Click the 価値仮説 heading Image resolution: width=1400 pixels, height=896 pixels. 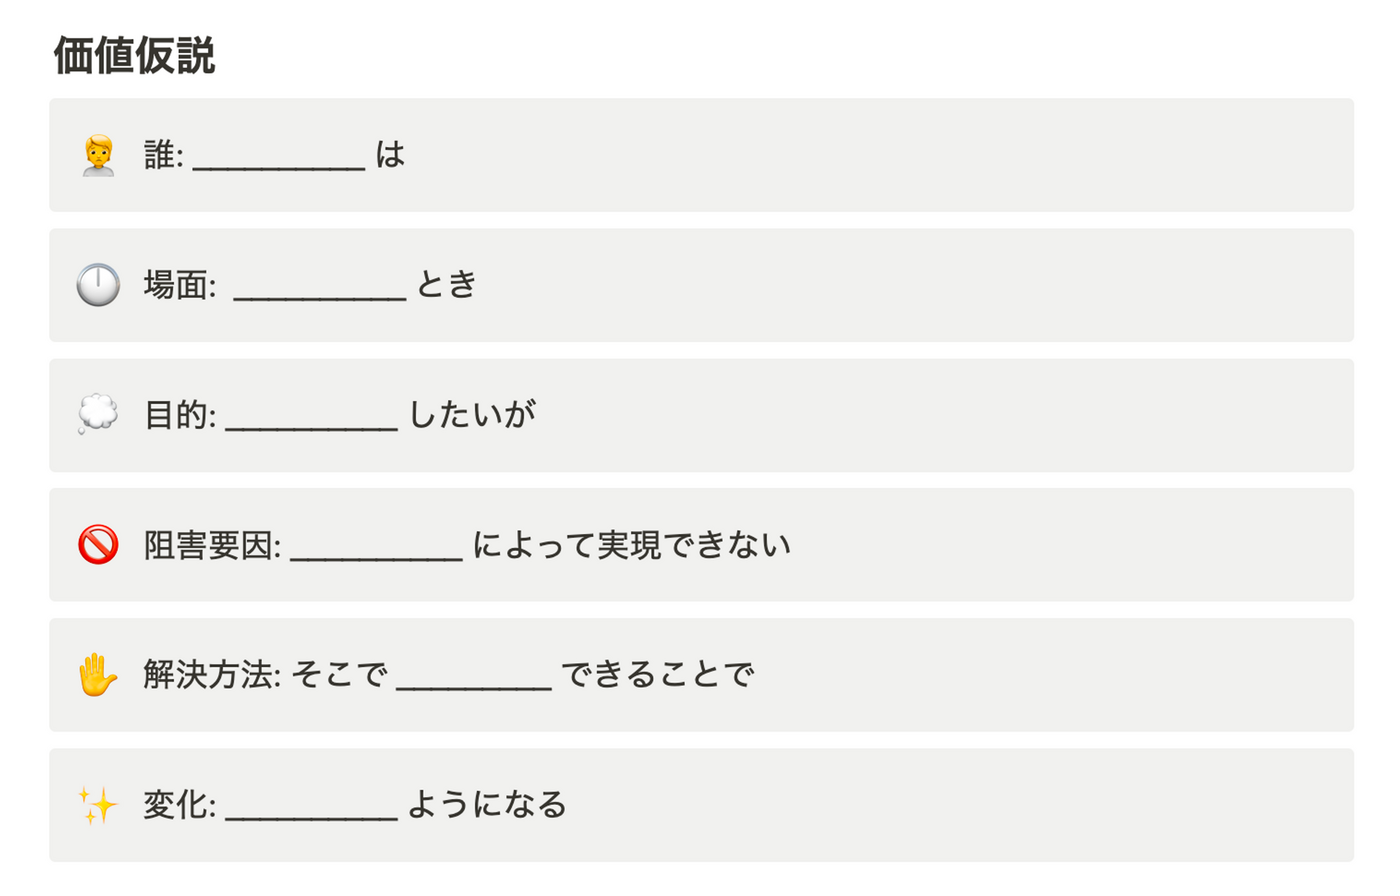(134, 55)
